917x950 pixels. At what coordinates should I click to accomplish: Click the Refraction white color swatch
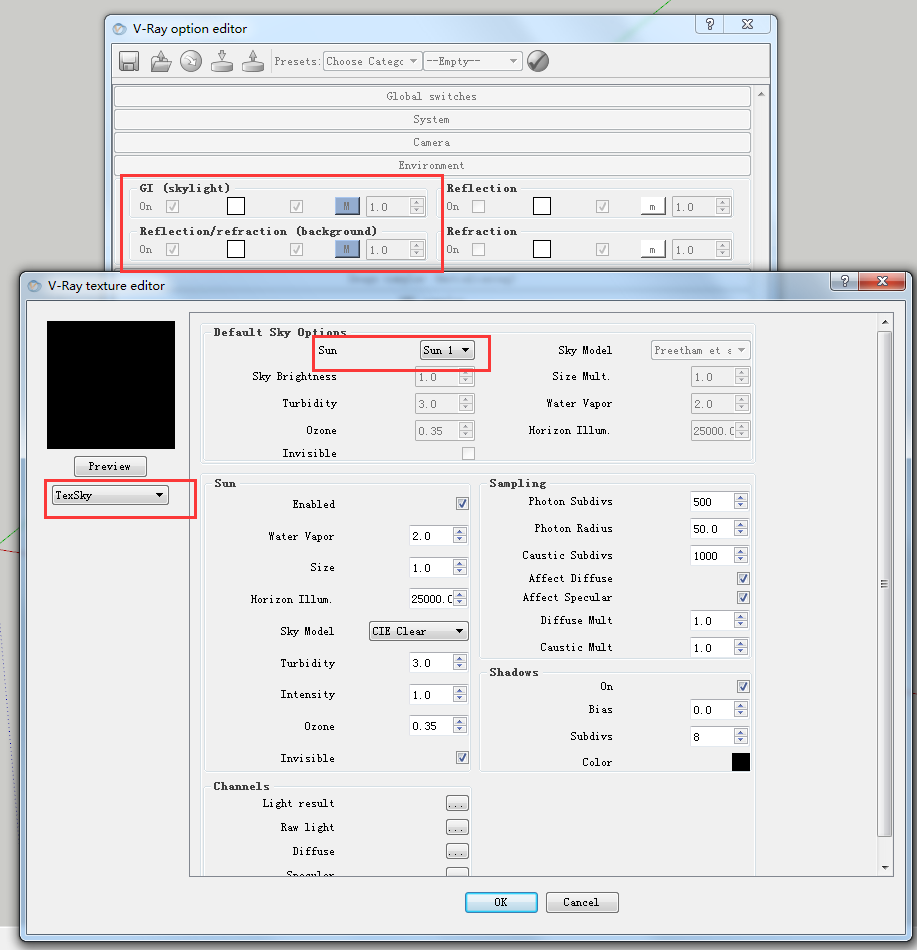point(541,250)
